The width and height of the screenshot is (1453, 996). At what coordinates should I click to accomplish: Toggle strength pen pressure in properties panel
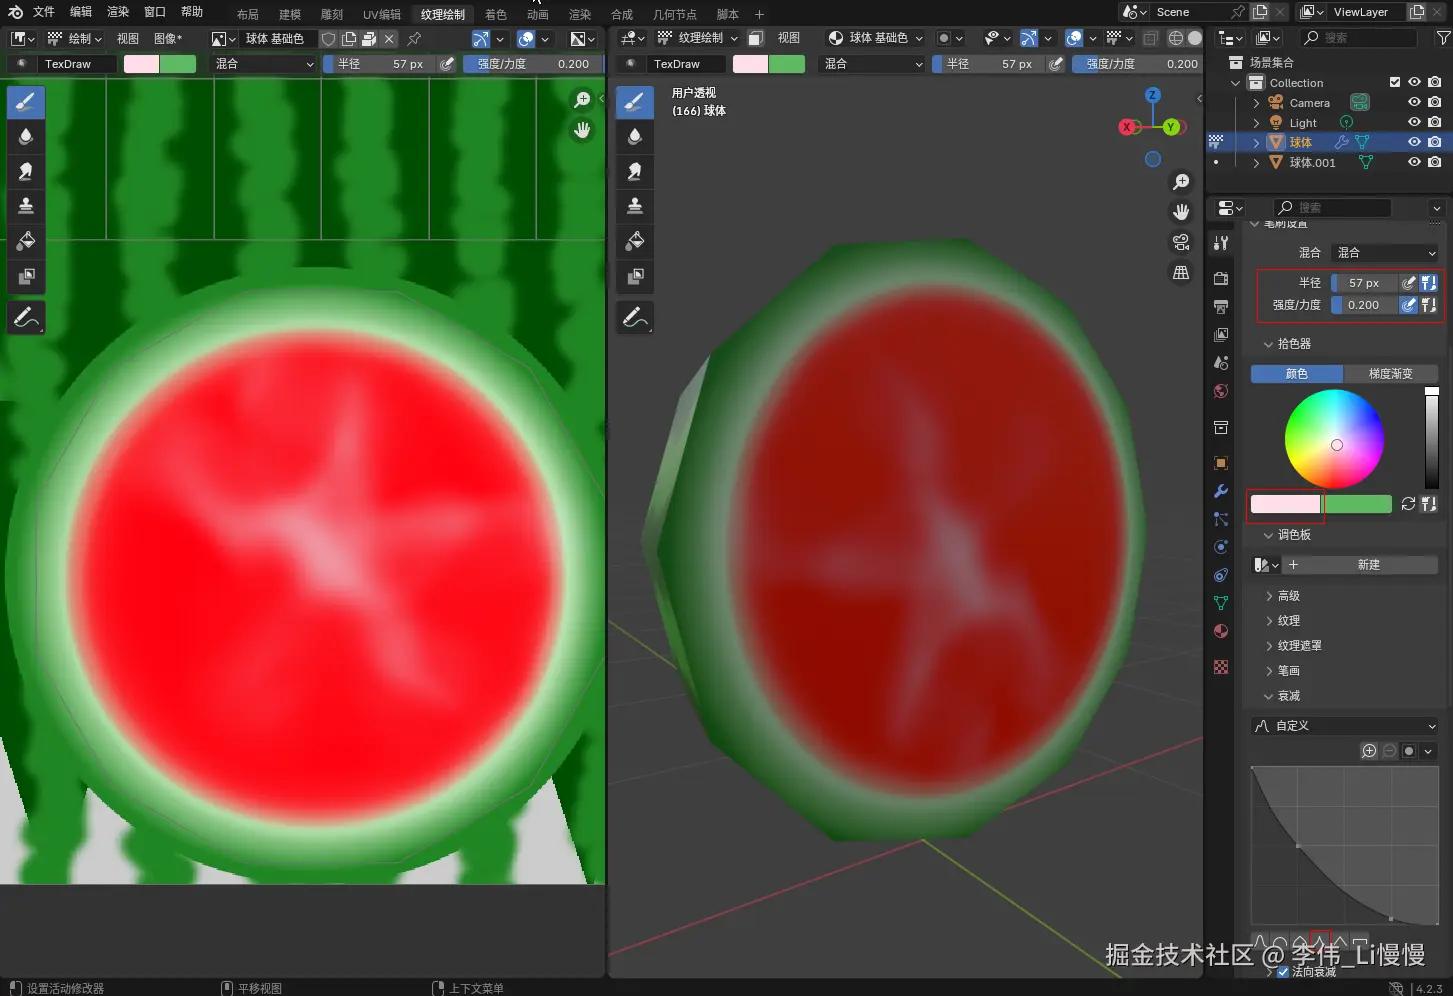point(1408,305)
